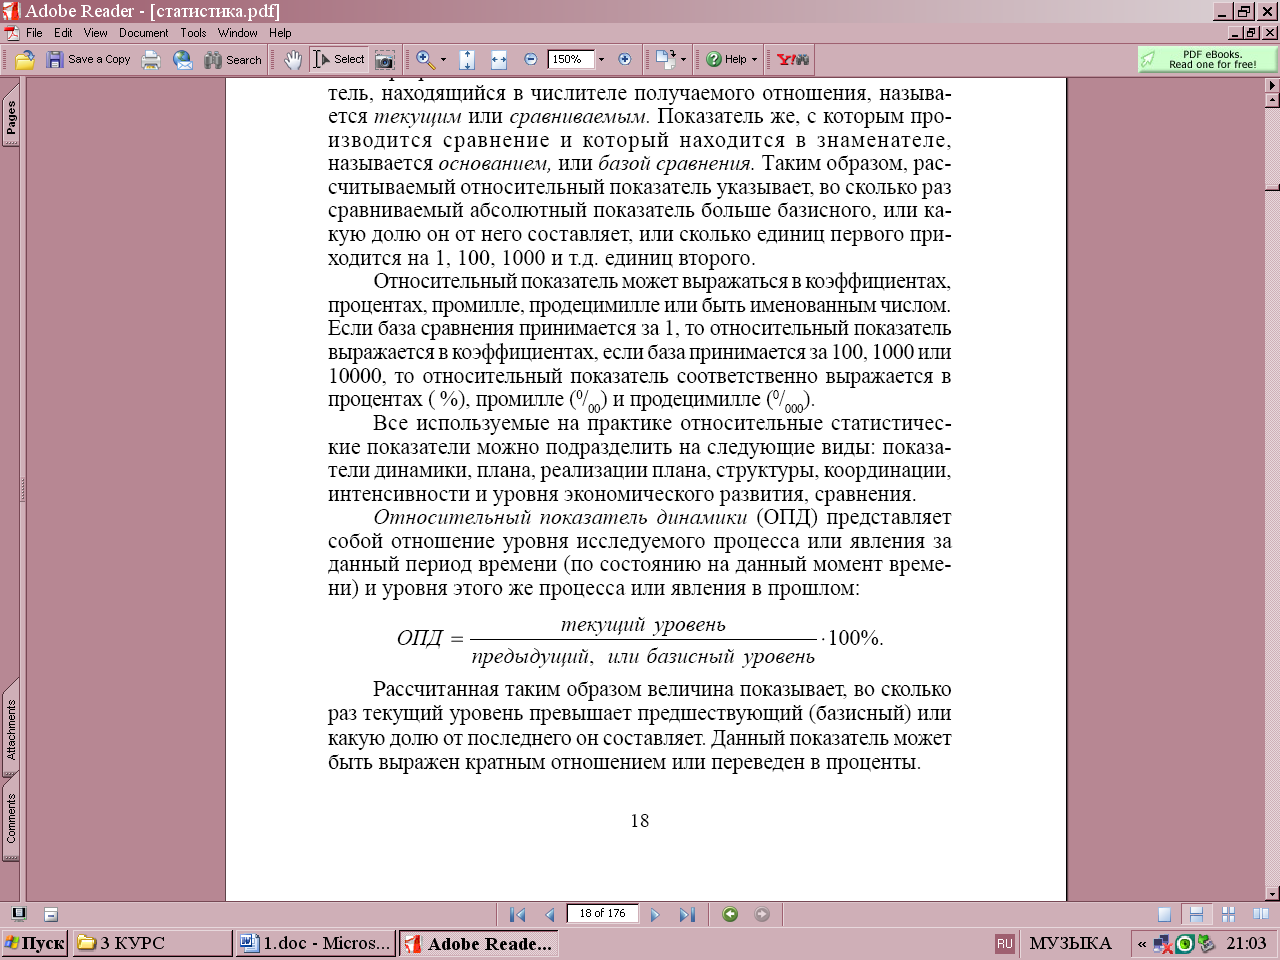The image size is (1280, 960).
Task: Expand hidden tray icons chevron
Action: (1141, 943)
